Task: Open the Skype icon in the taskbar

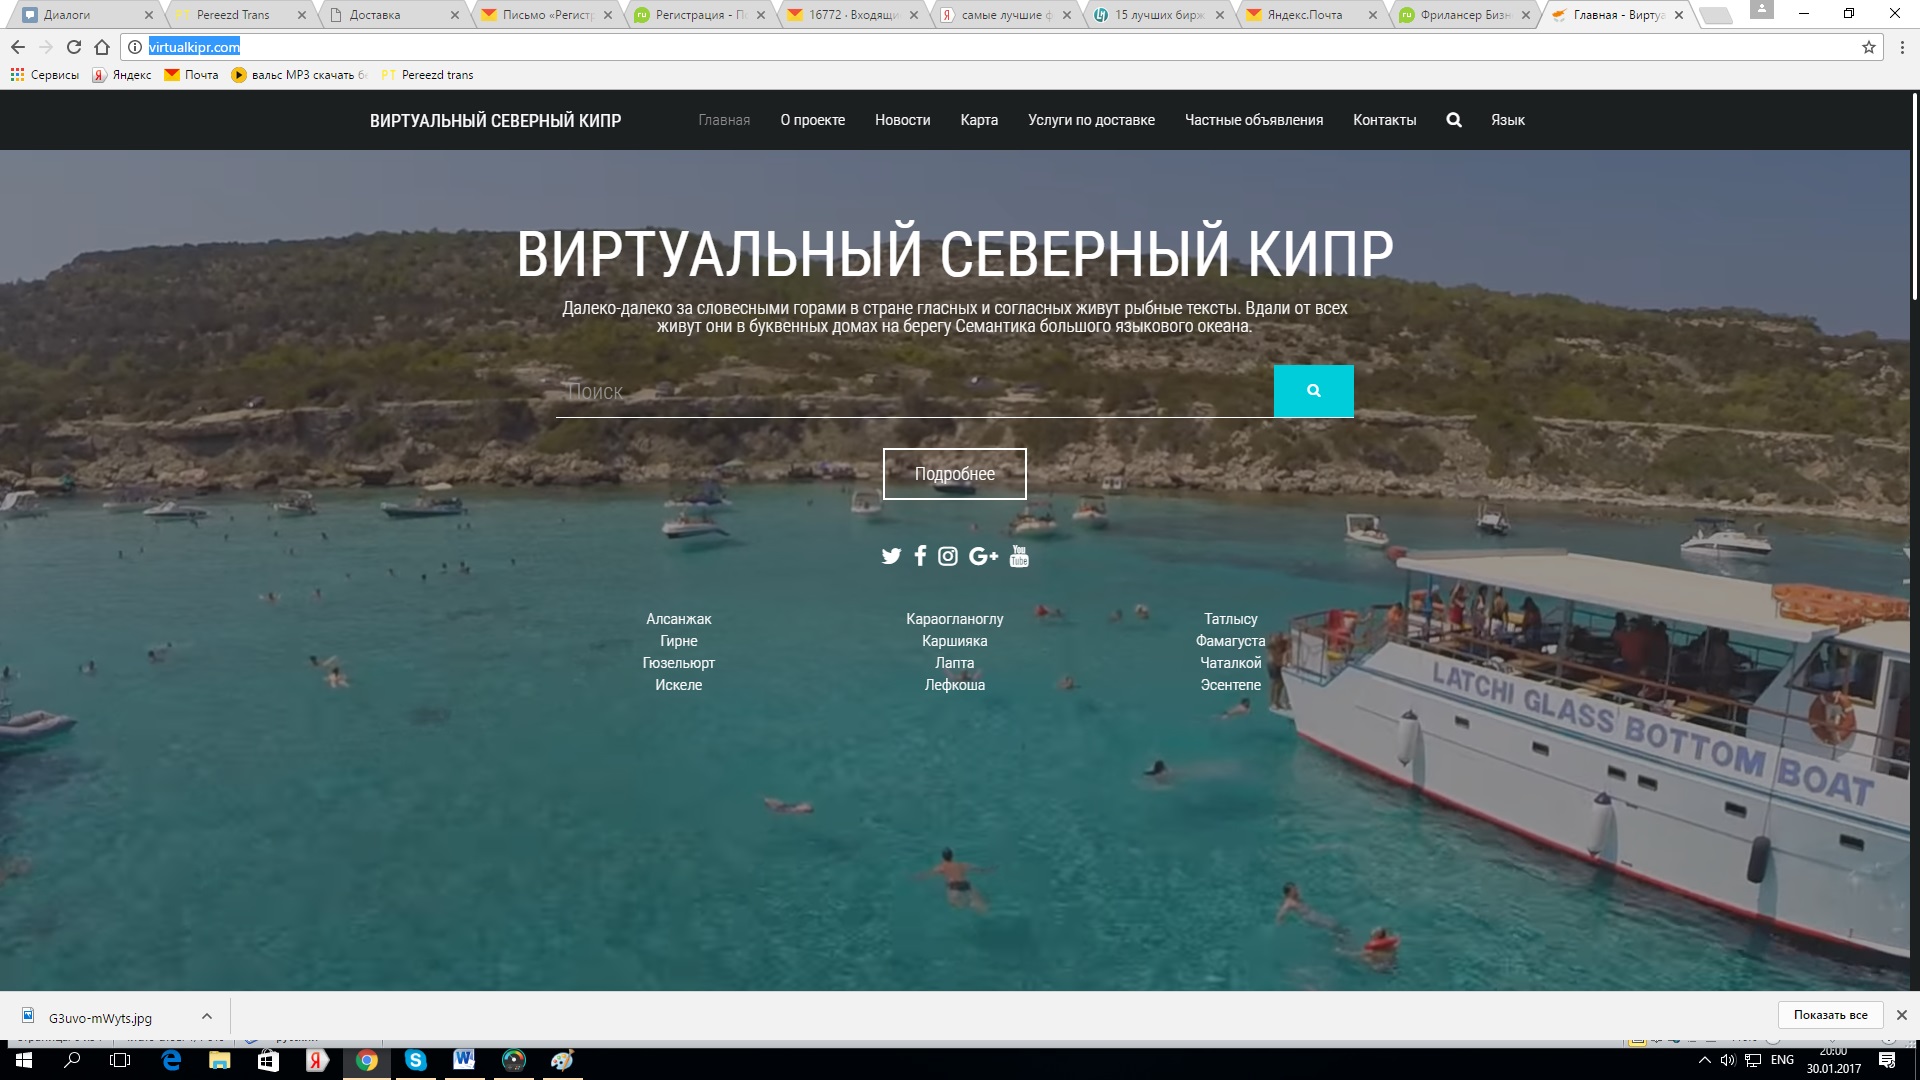Action: pos(415,1061)
